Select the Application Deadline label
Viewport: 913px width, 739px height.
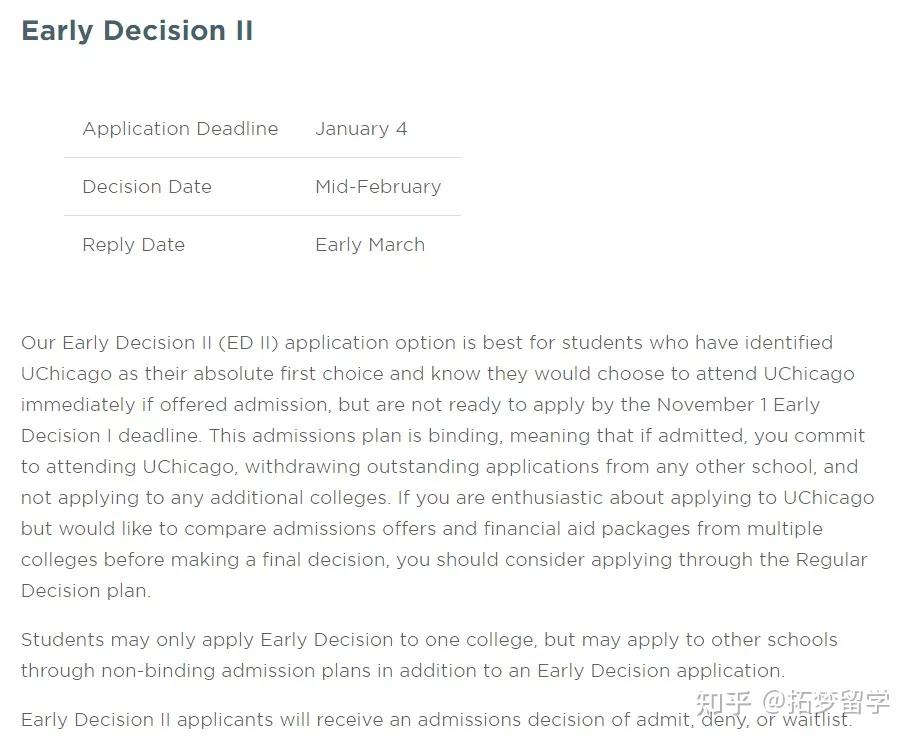[181, 129]
